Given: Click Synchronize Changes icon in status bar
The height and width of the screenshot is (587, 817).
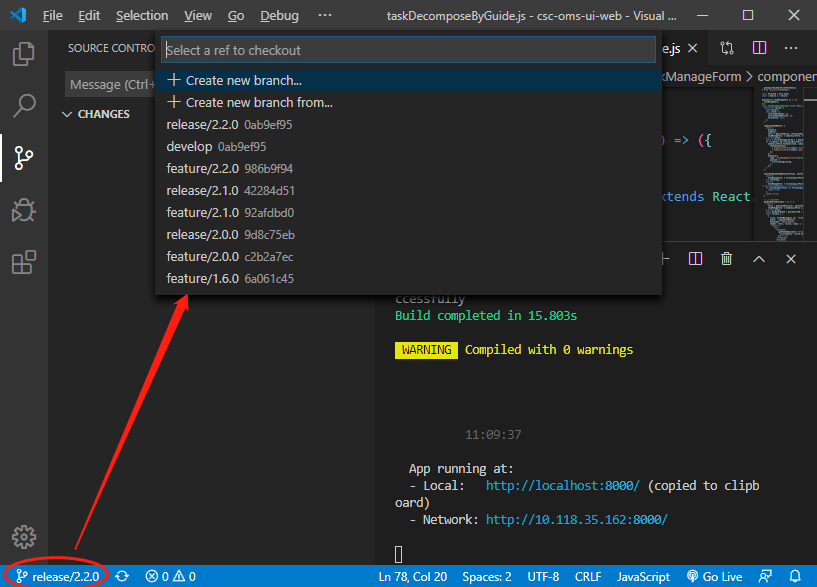Looking at the screenshot, I should (122, 576).
